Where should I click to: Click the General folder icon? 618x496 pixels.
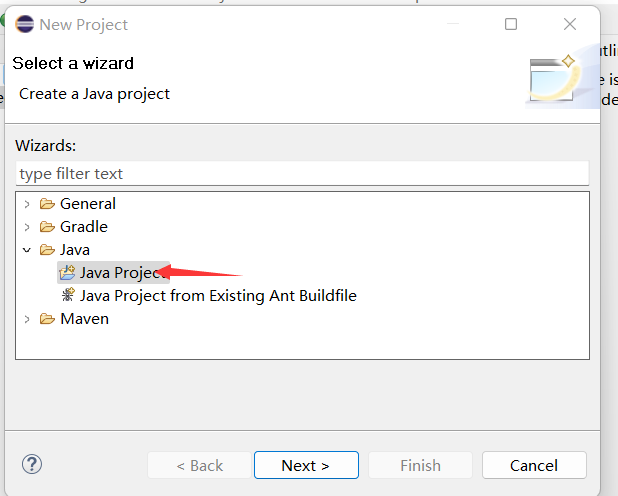click(x=47, y=204)
